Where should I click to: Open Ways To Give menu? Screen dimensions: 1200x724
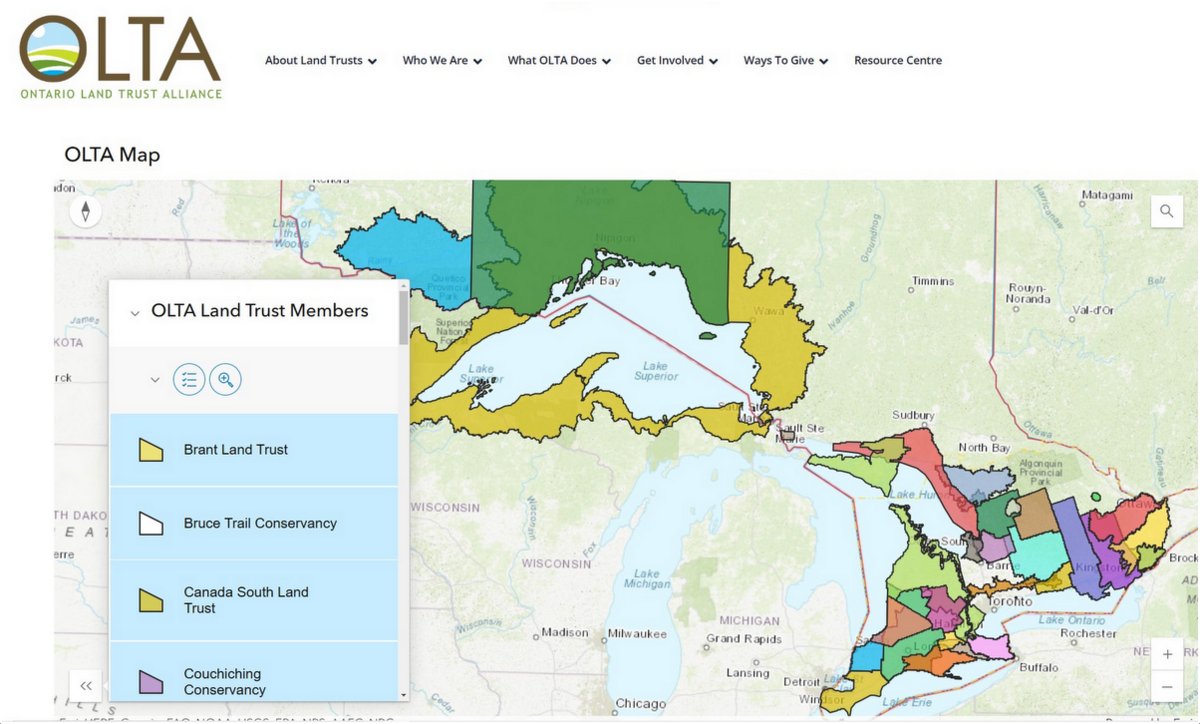[x=785, y=60]
